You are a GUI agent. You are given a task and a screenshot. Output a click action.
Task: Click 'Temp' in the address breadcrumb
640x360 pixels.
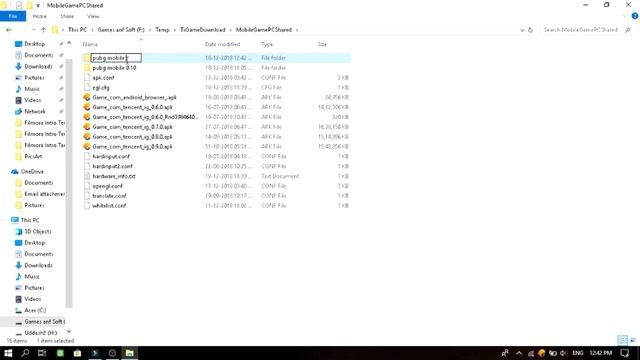pos(162,30)
